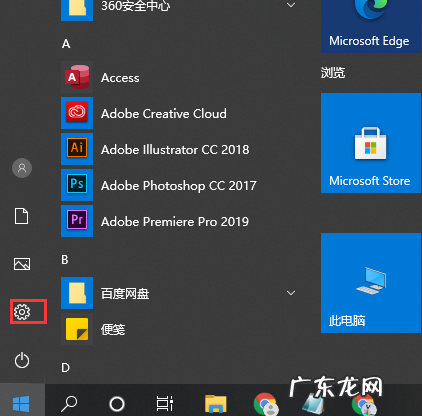The image size is (422, 416).
Task: Open Premiere Pro via Pr icon
Action: [77, 221]
